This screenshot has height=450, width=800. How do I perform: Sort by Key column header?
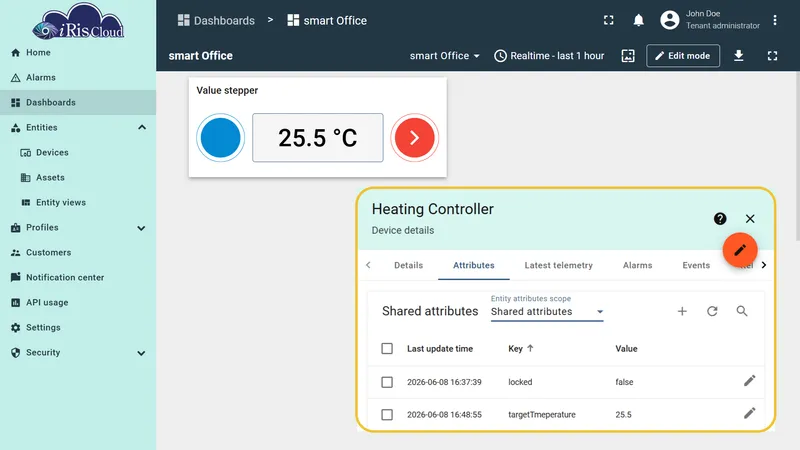coord(520,349)
